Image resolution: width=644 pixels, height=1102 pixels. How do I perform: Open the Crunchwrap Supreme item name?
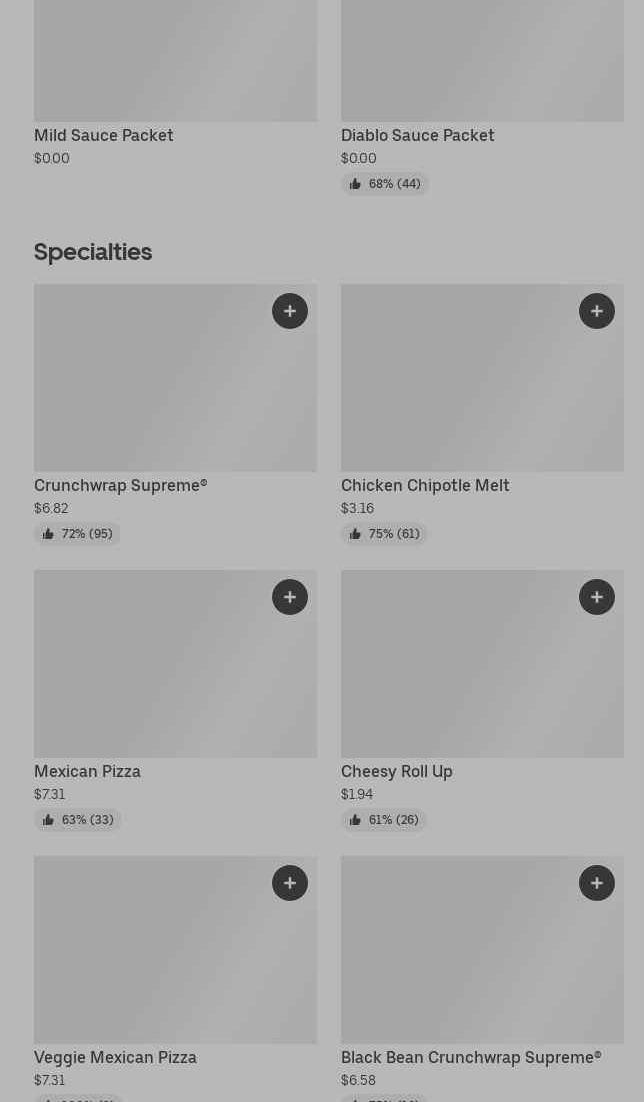point(121,486)
